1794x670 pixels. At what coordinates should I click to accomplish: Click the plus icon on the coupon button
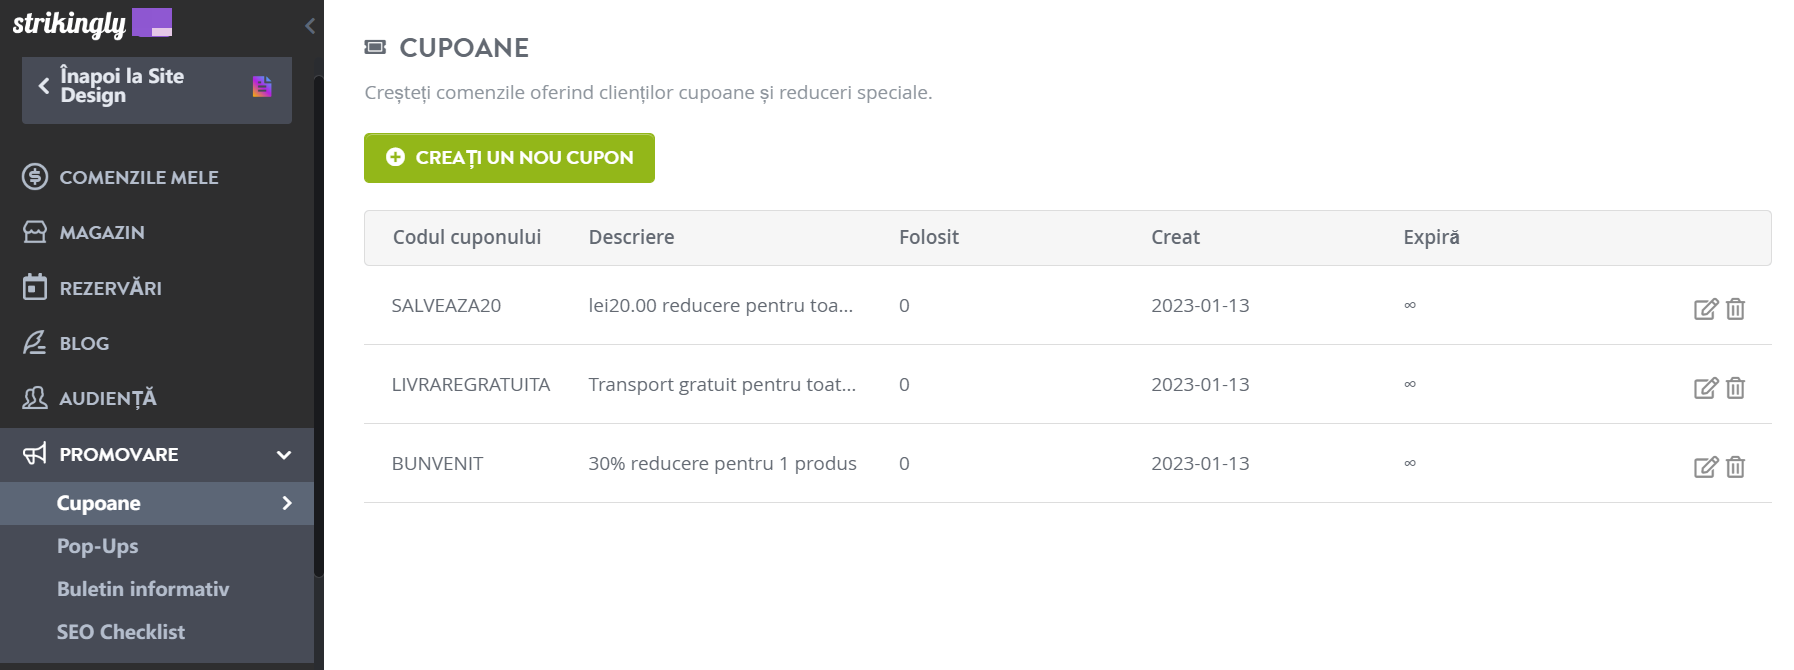click(x=395, y=157)
